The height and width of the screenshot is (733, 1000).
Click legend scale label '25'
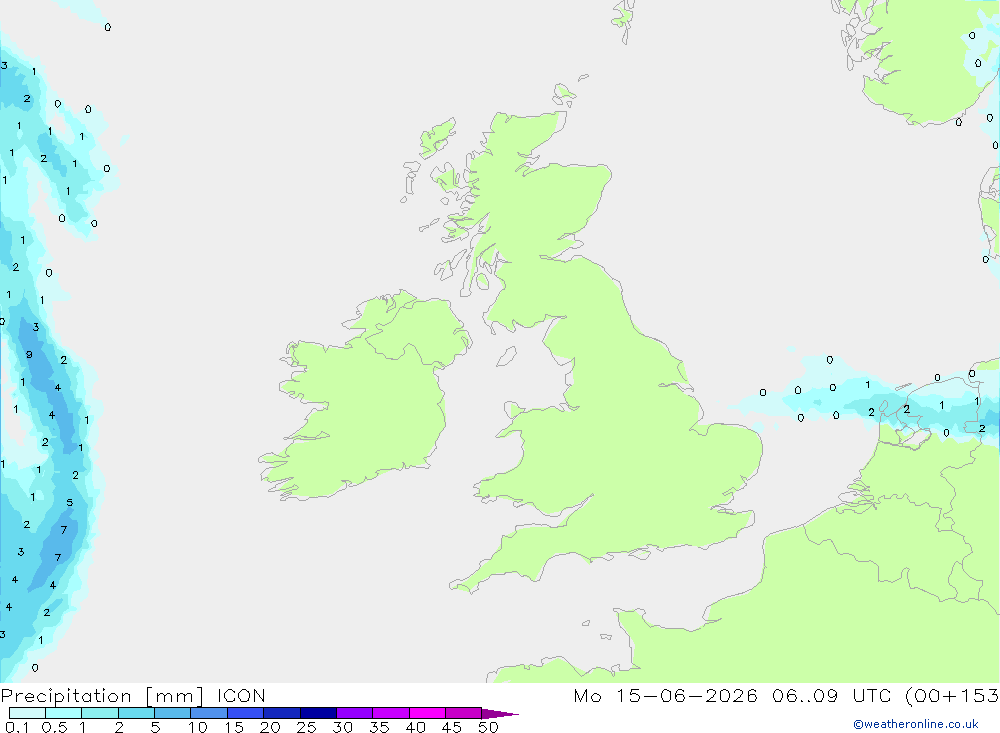coord(307,727)
